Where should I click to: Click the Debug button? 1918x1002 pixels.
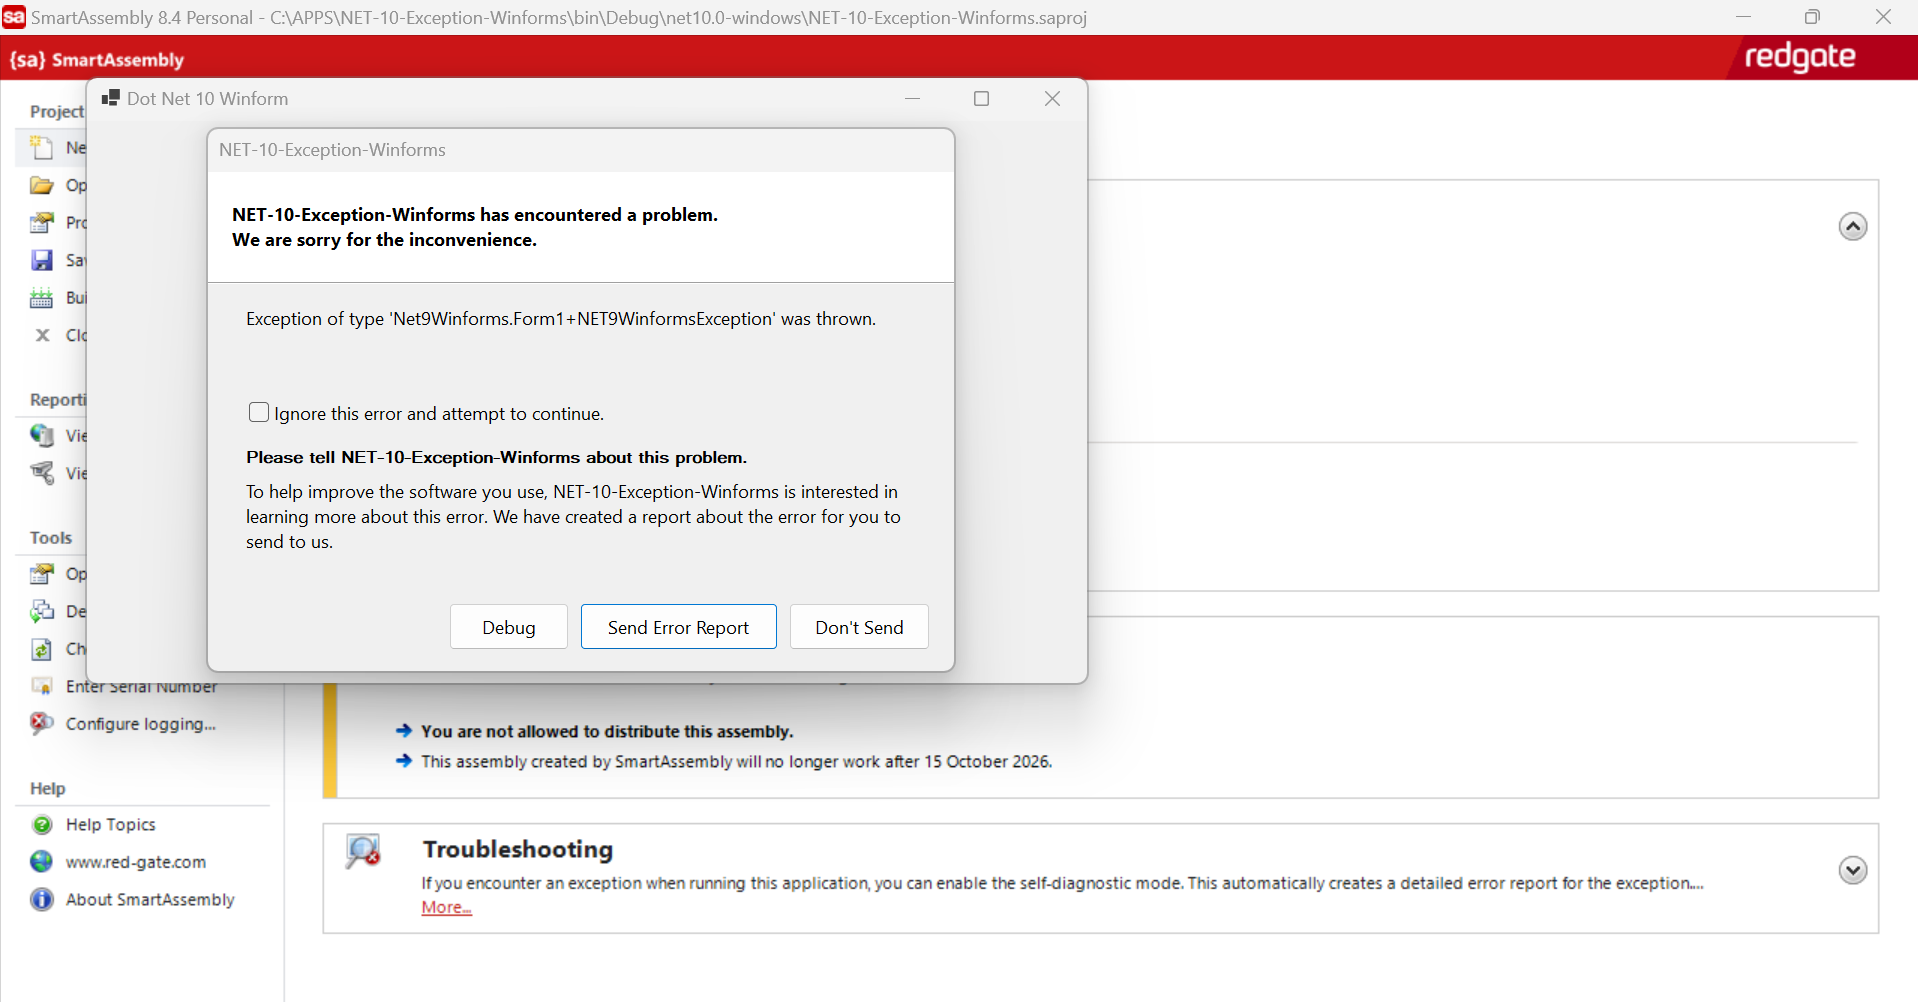pos(509,627)
